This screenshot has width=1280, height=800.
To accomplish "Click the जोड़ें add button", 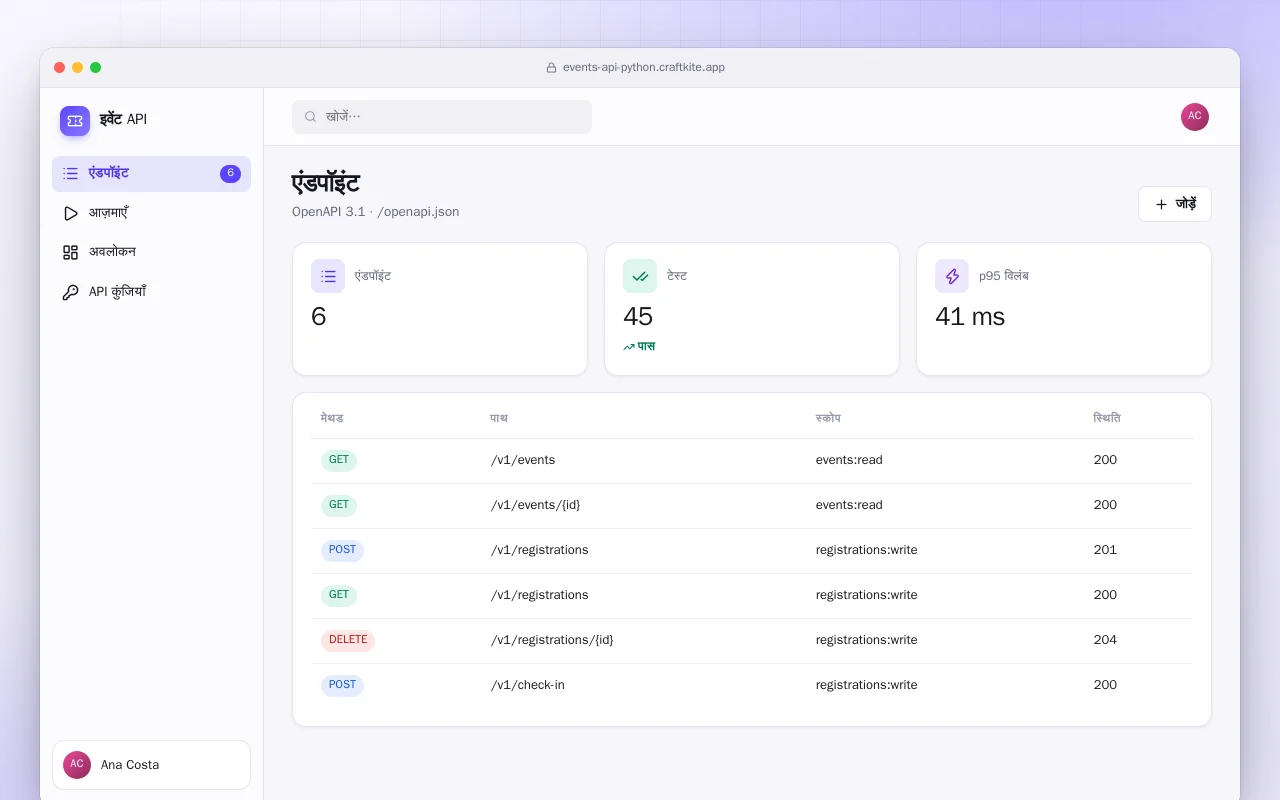I will click(x=1175, y=204).
